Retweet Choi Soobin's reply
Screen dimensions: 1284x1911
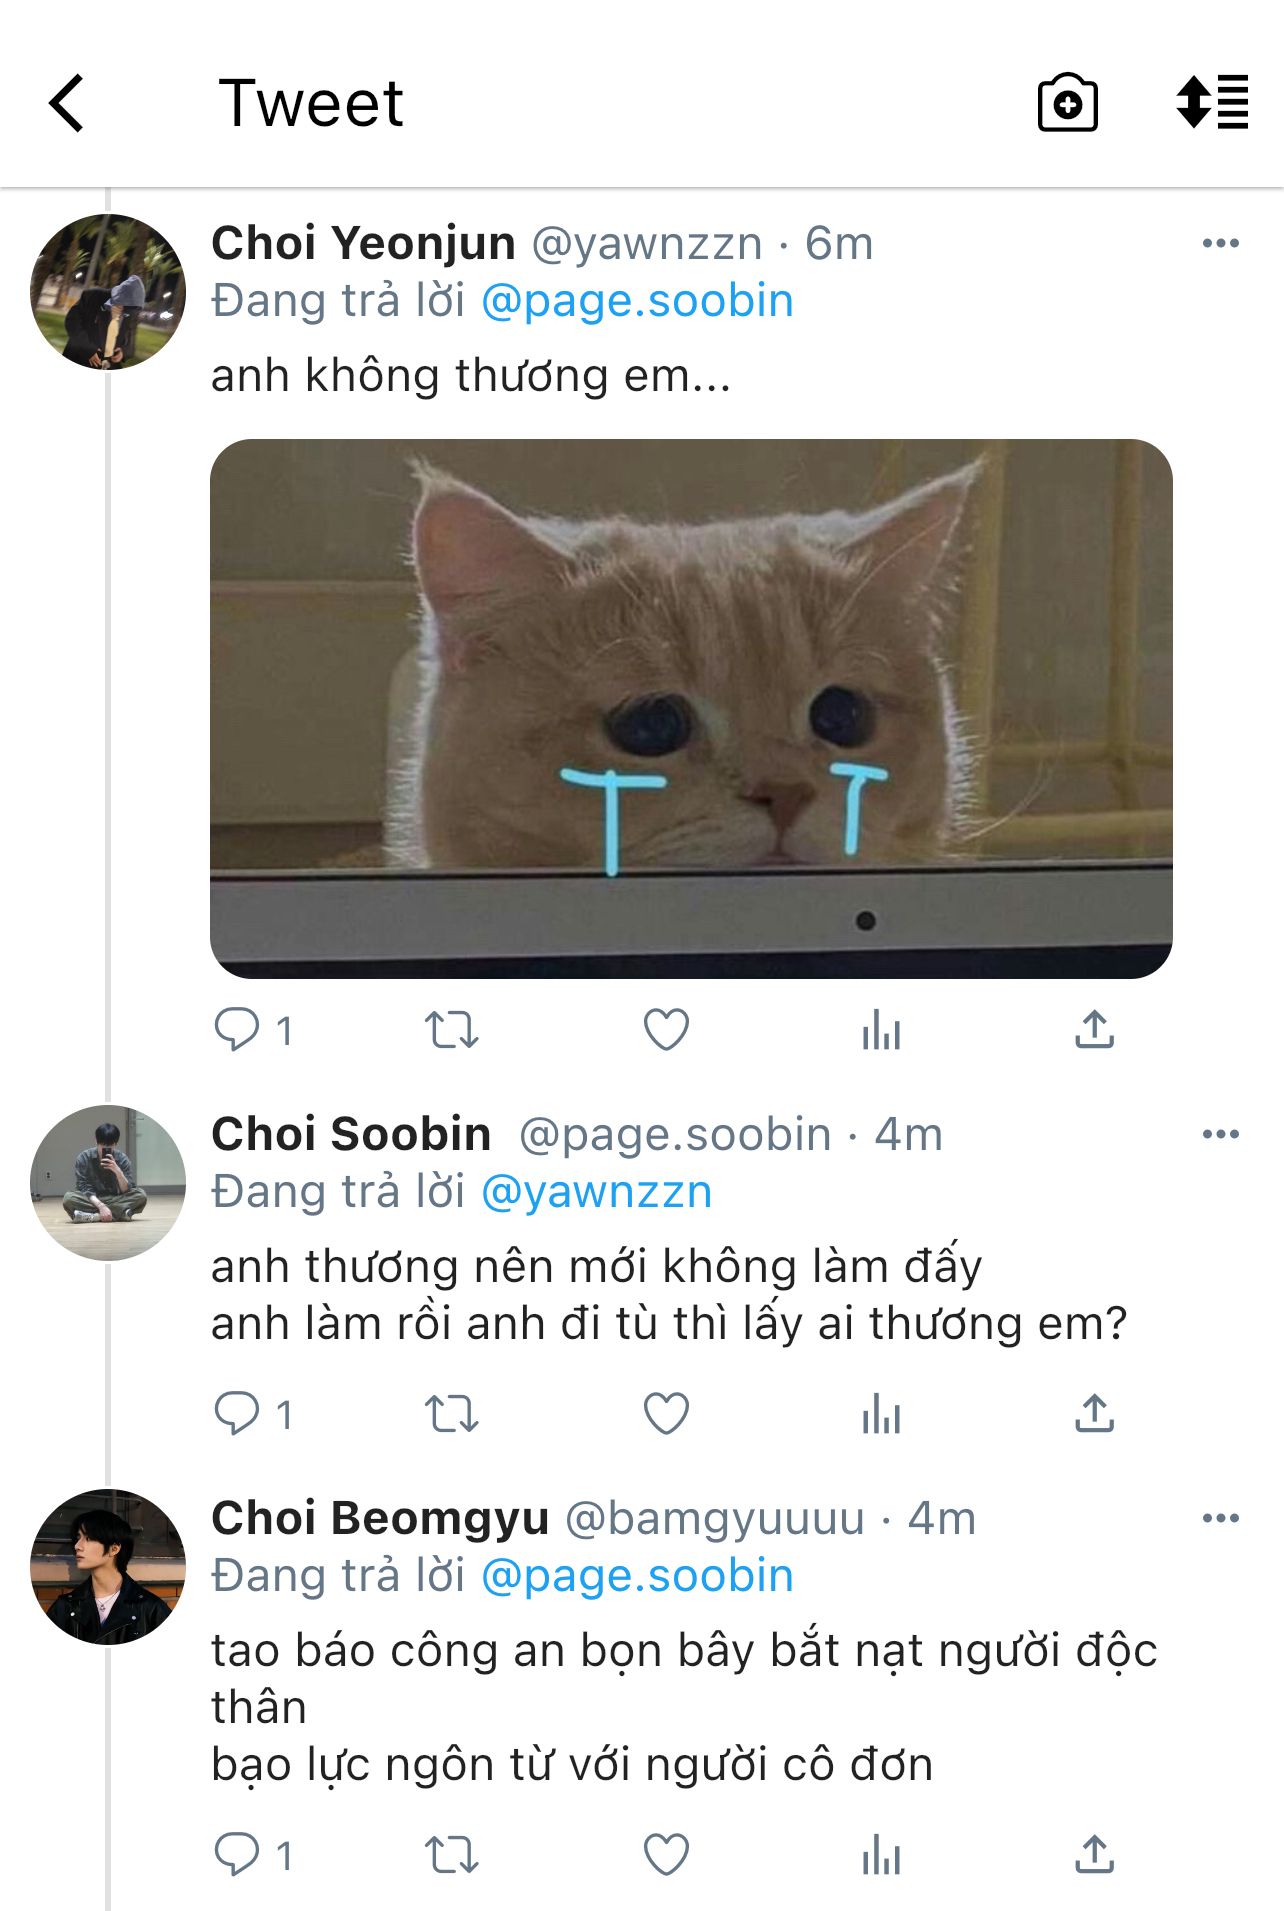click(451, 1413)
